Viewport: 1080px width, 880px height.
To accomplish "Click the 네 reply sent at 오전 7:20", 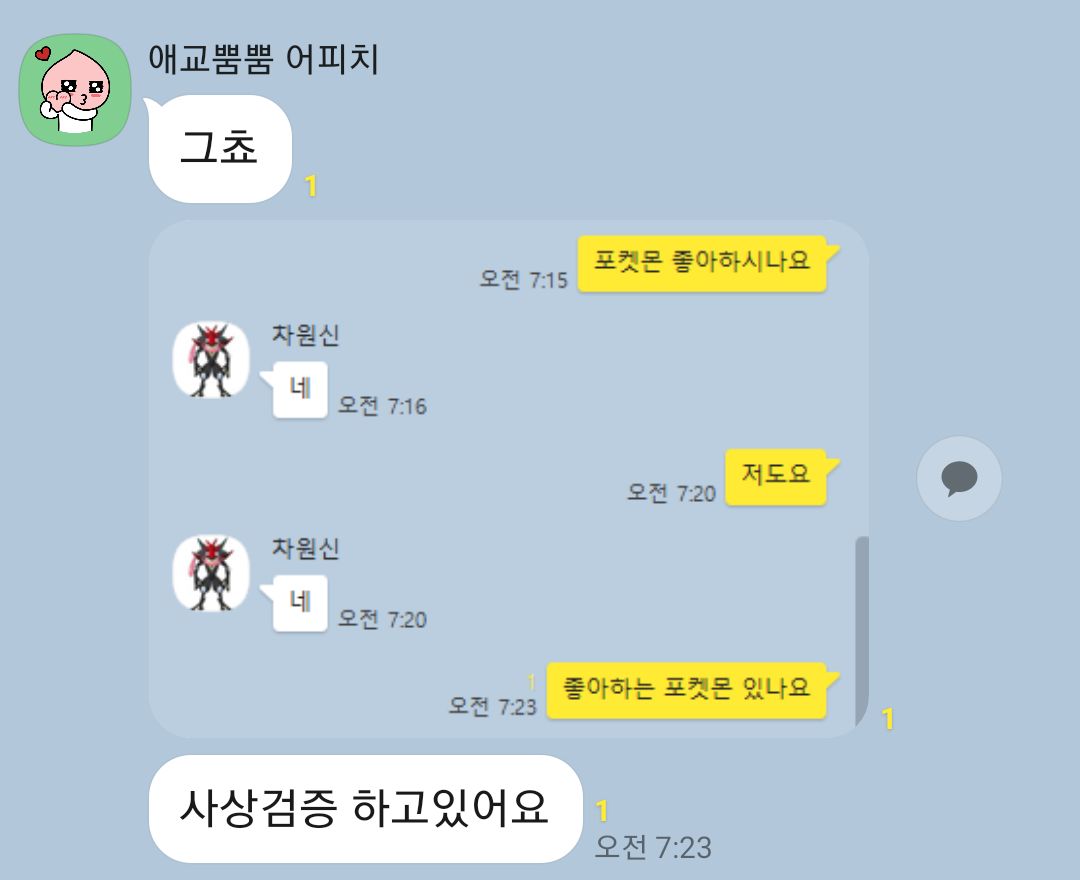I will [x=300, y=603].
